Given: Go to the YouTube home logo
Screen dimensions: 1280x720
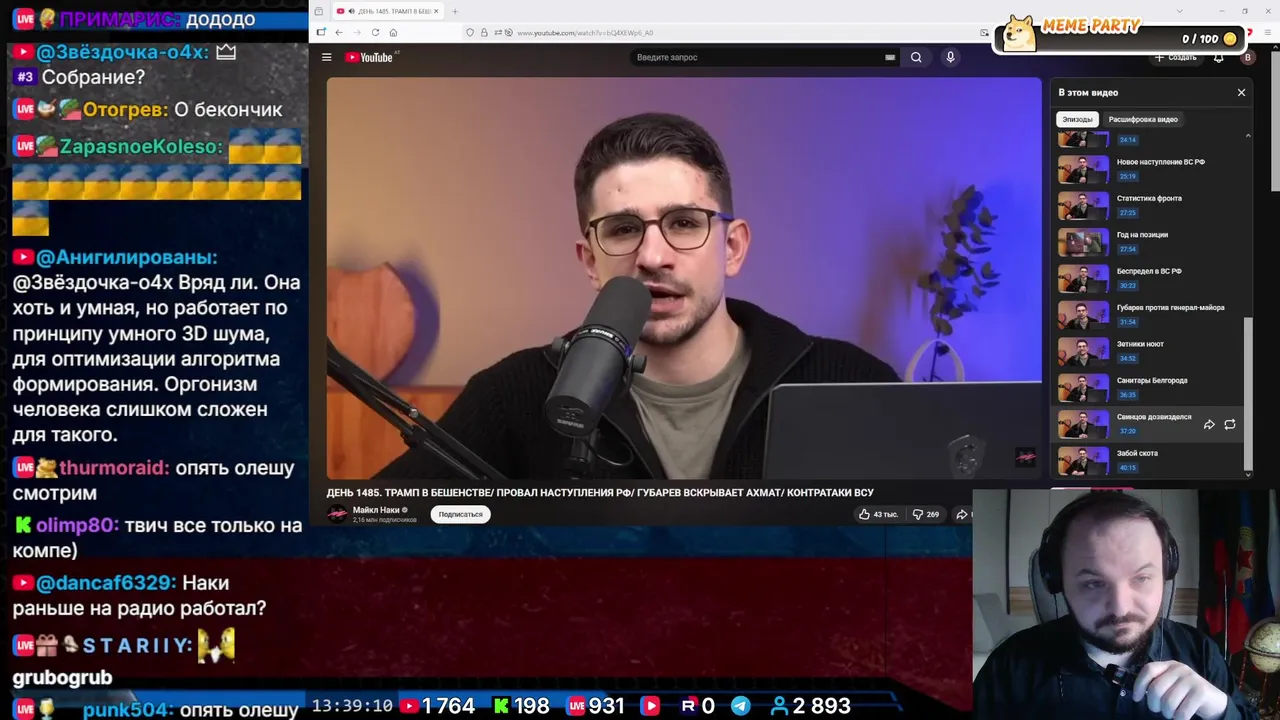Looking at the screenshot, I should pyautogui.click(x=369, y=57).
